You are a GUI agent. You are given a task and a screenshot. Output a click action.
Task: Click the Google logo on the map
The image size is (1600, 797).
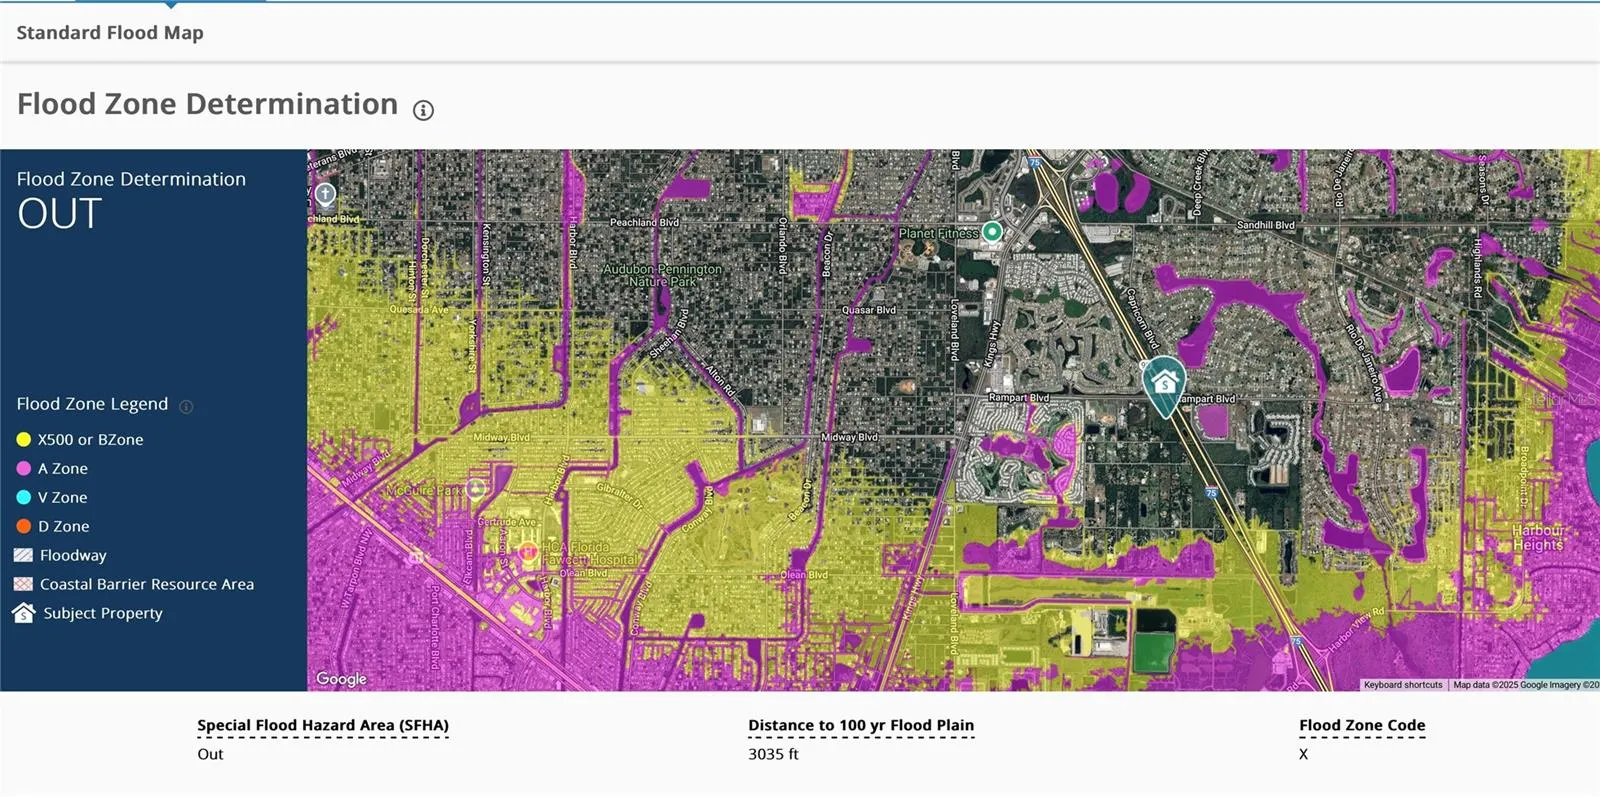pyautogui.click(x=341, y=679)
